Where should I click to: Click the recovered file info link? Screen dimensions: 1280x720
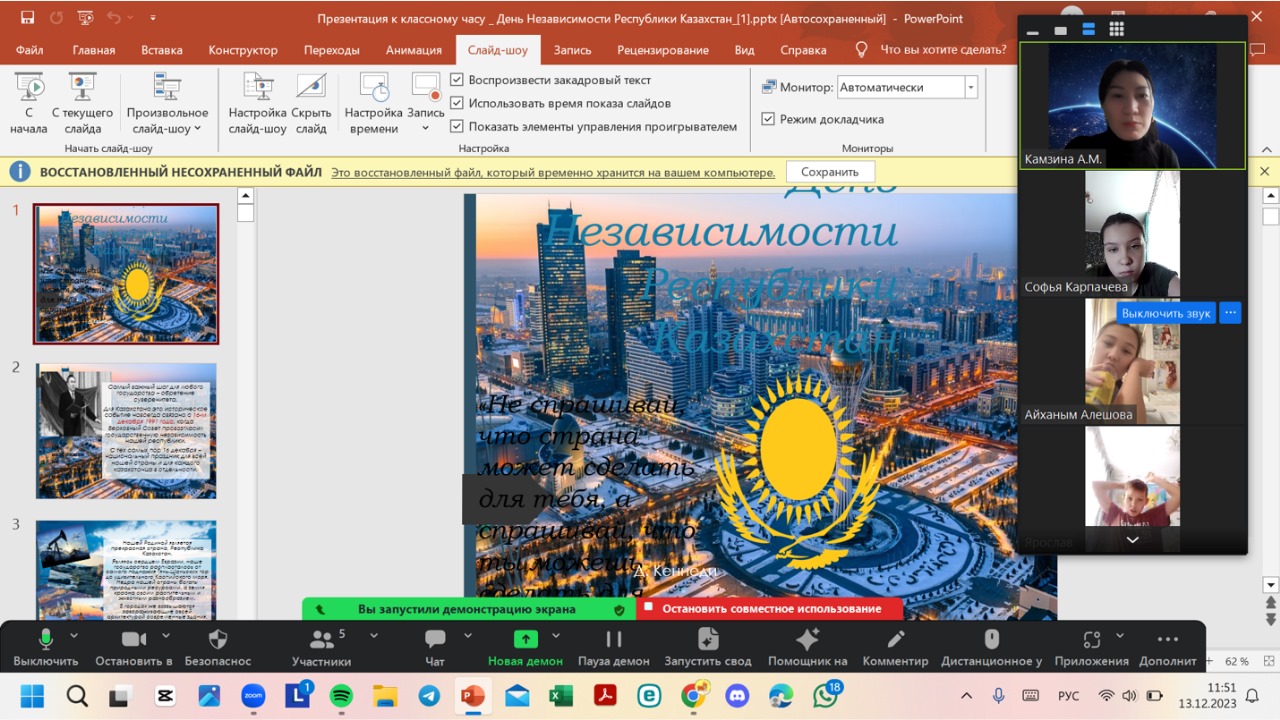point(553,172)
